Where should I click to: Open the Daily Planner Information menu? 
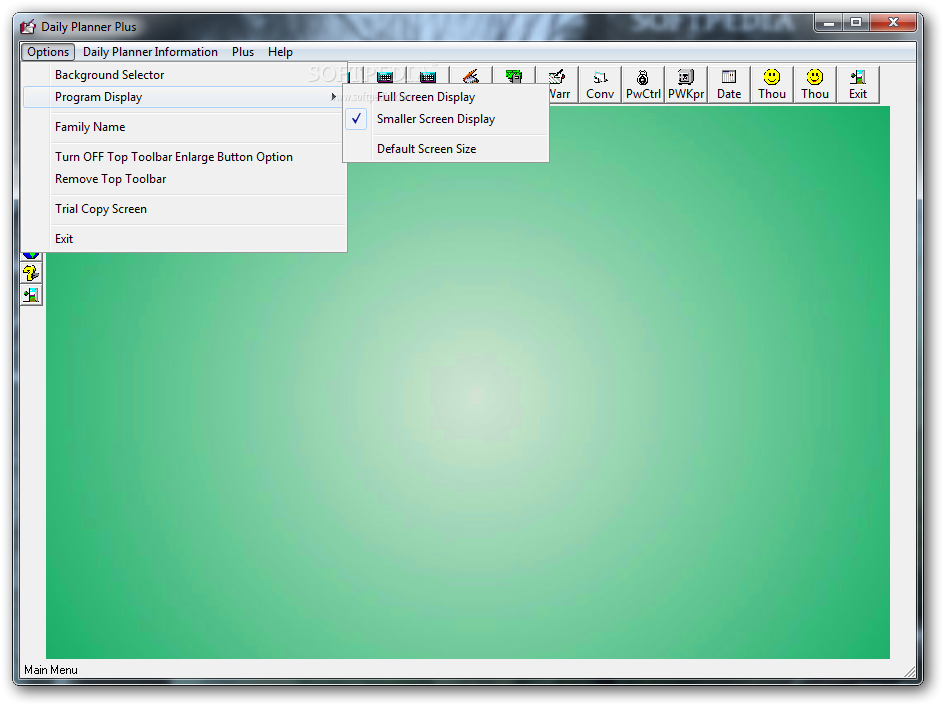tap(150, 52)
